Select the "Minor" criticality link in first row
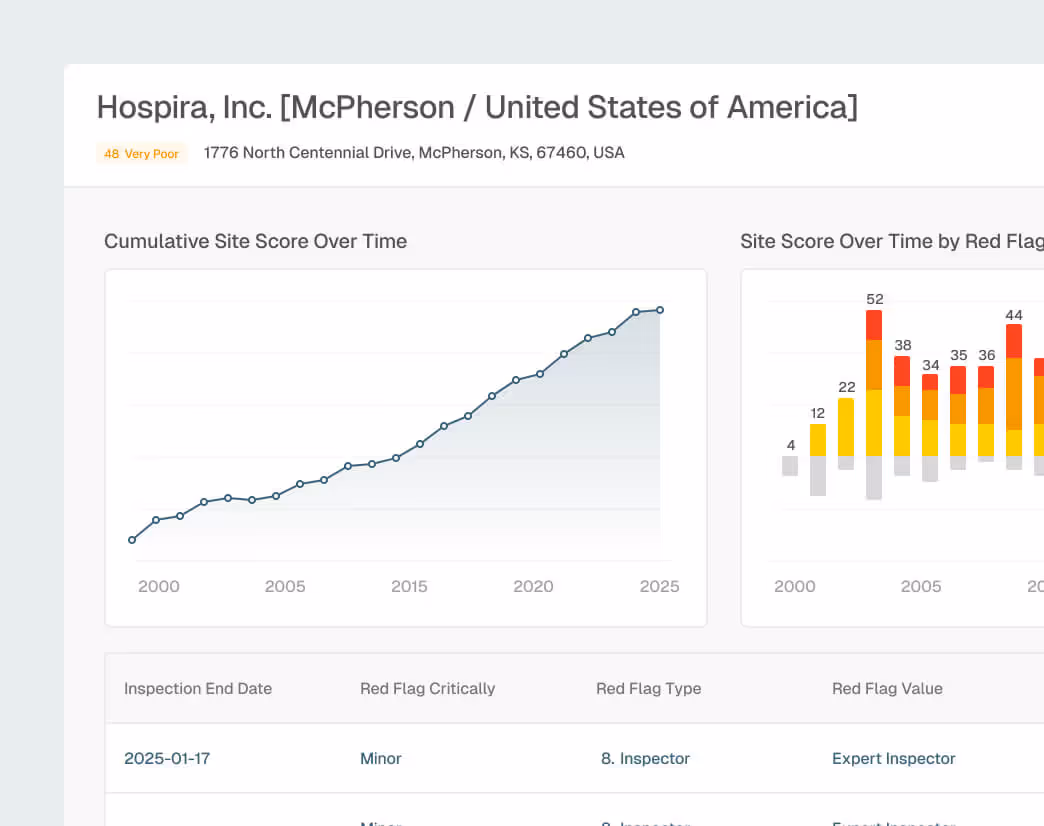This screenshot has width=1044, height=826. point(380,758)
